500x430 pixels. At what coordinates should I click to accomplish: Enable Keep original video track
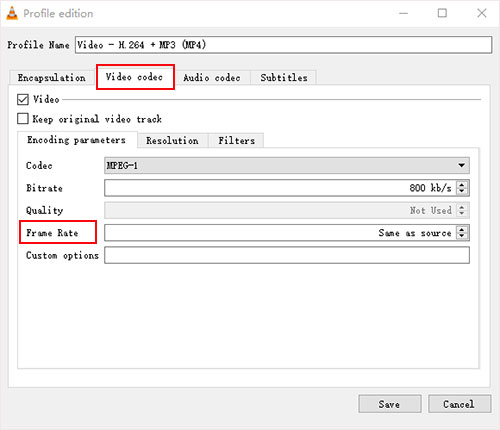pyautogui.click(x=23, y=118)
